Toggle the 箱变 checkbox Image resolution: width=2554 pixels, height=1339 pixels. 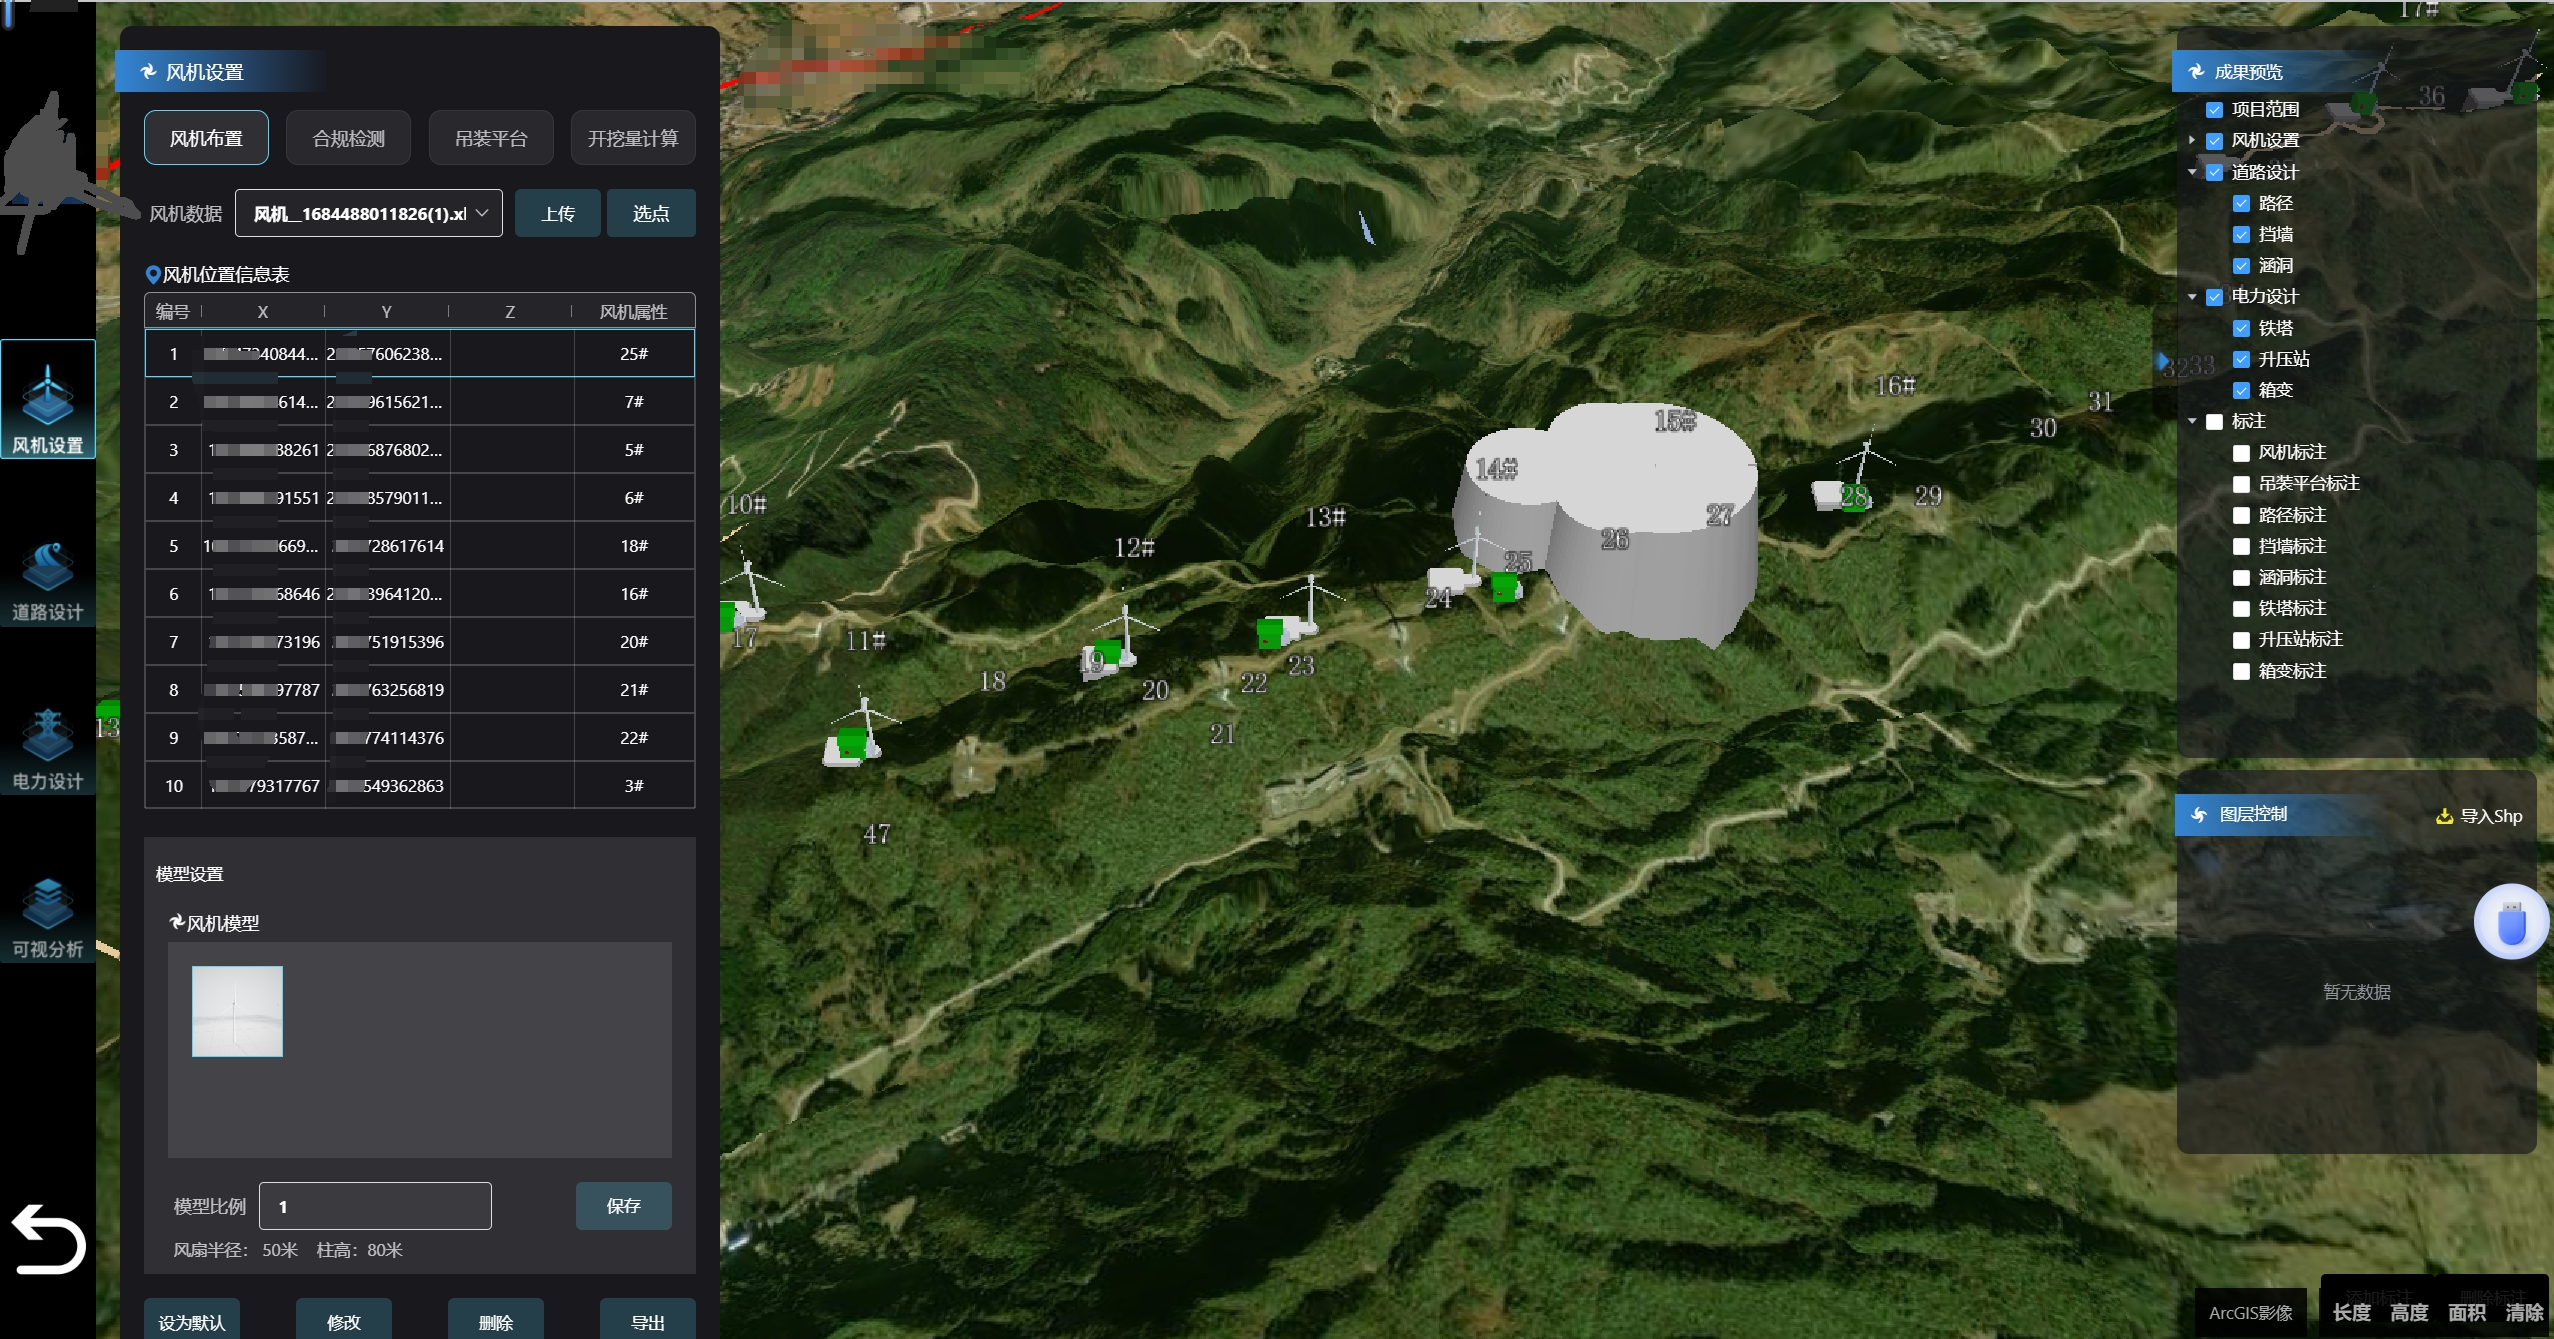tap(2241, 390)
